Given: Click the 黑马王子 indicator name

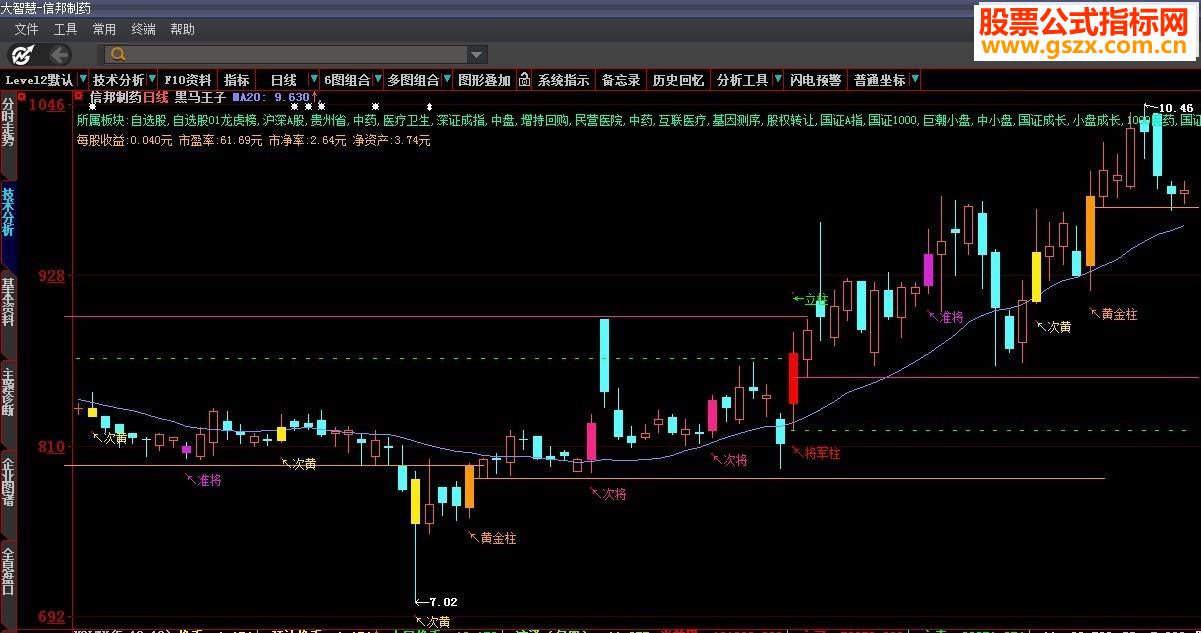Looking at the screenshot, I should (x=201, y=97).
